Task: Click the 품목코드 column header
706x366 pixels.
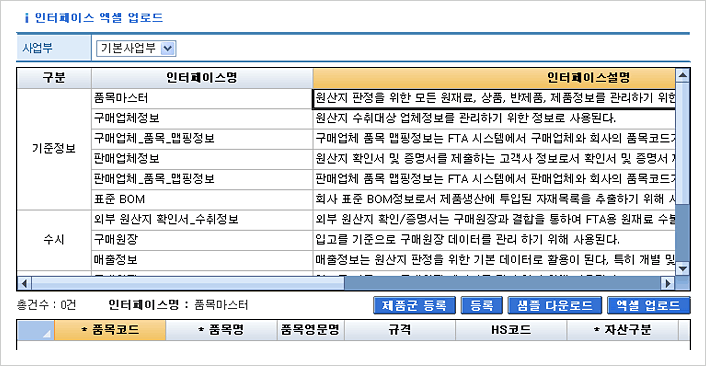Action: coord(110,330)
